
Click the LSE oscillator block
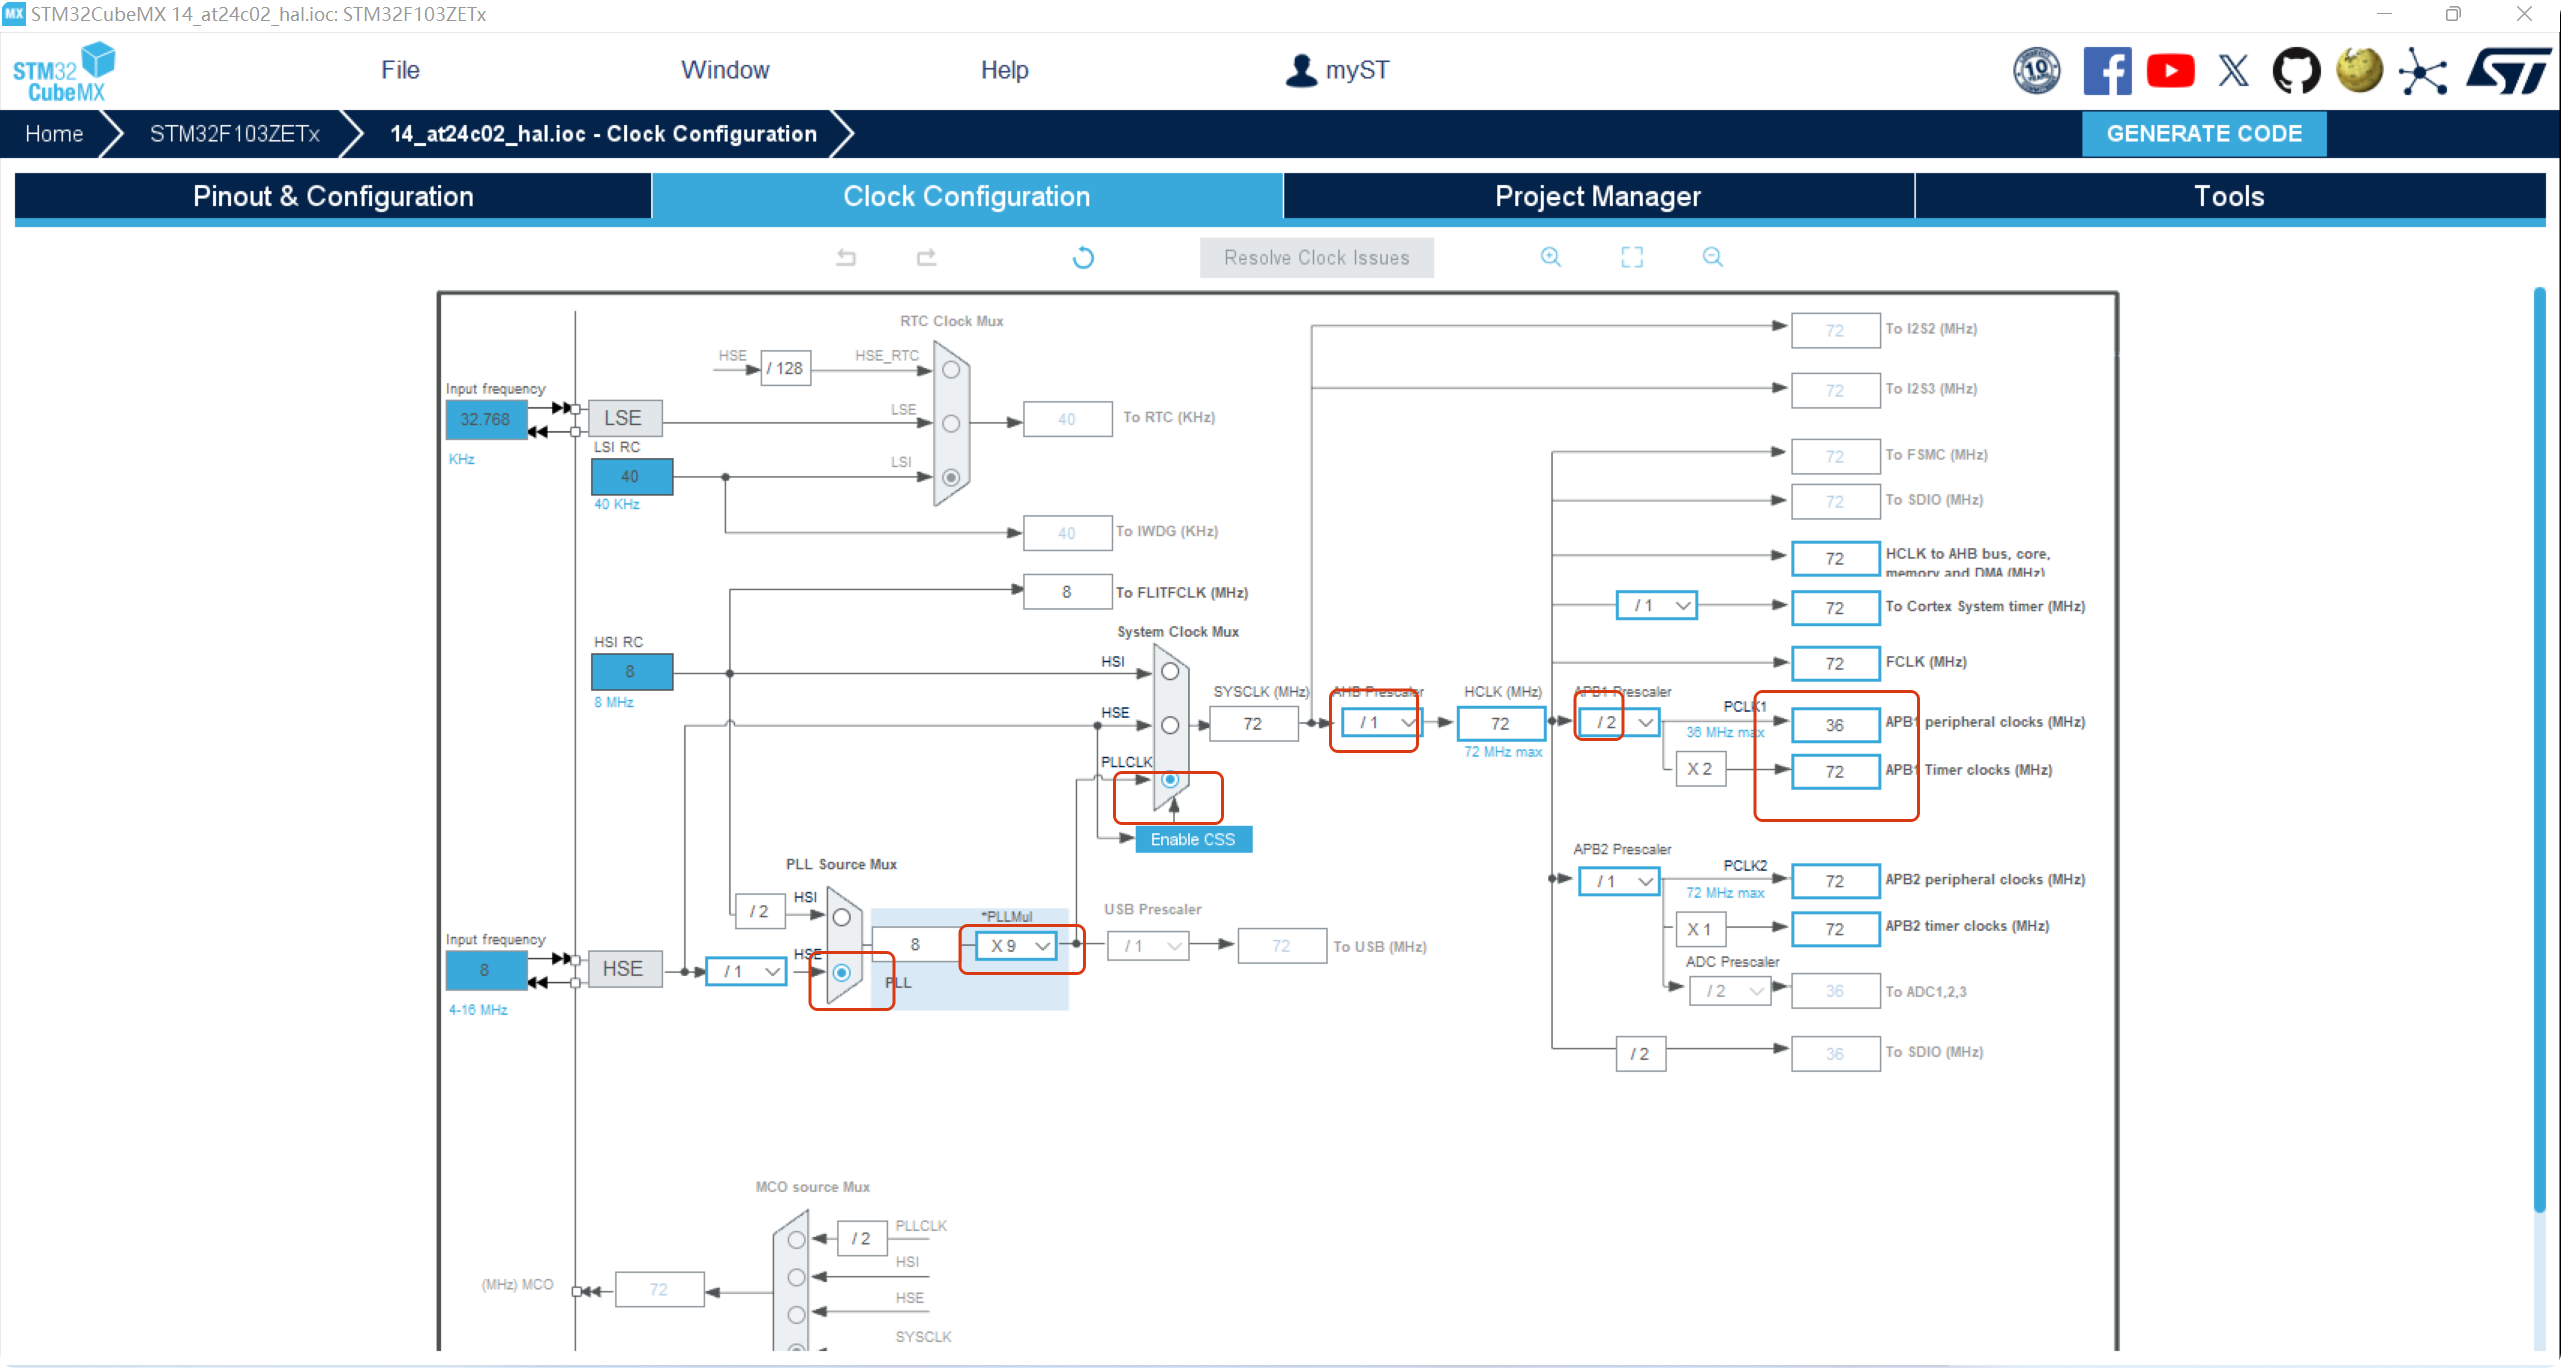click(623, 418)
